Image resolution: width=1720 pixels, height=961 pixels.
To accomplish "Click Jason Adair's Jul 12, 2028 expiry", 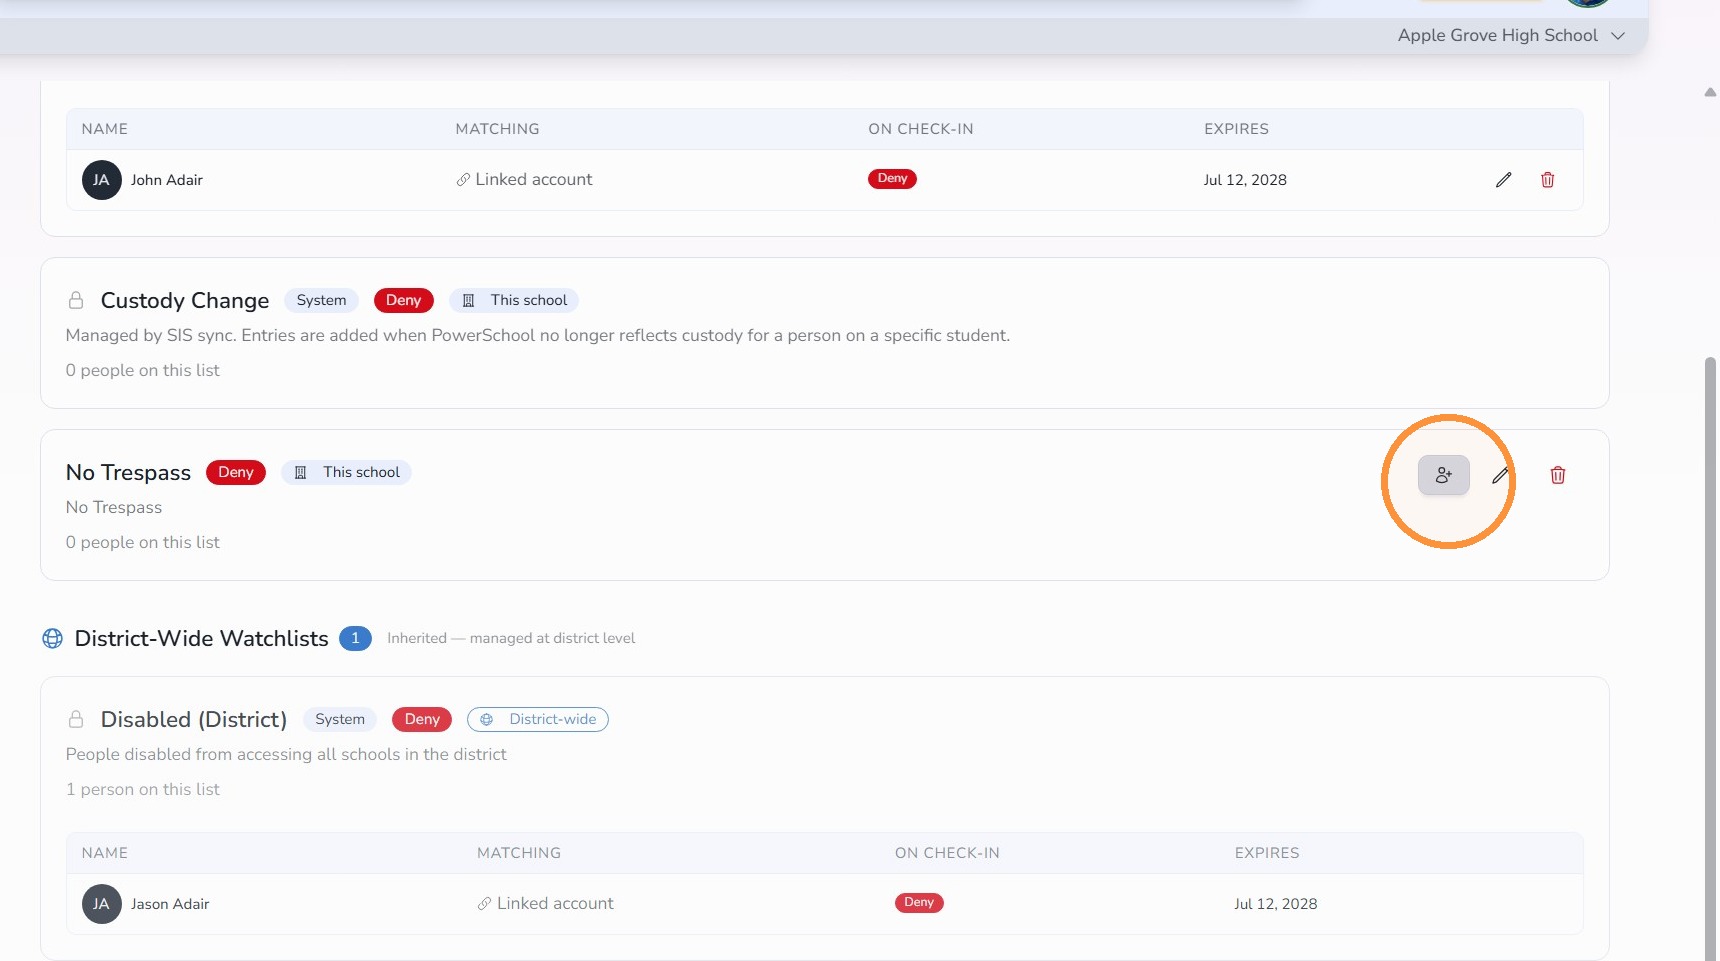I will (x=1276, y=904).
